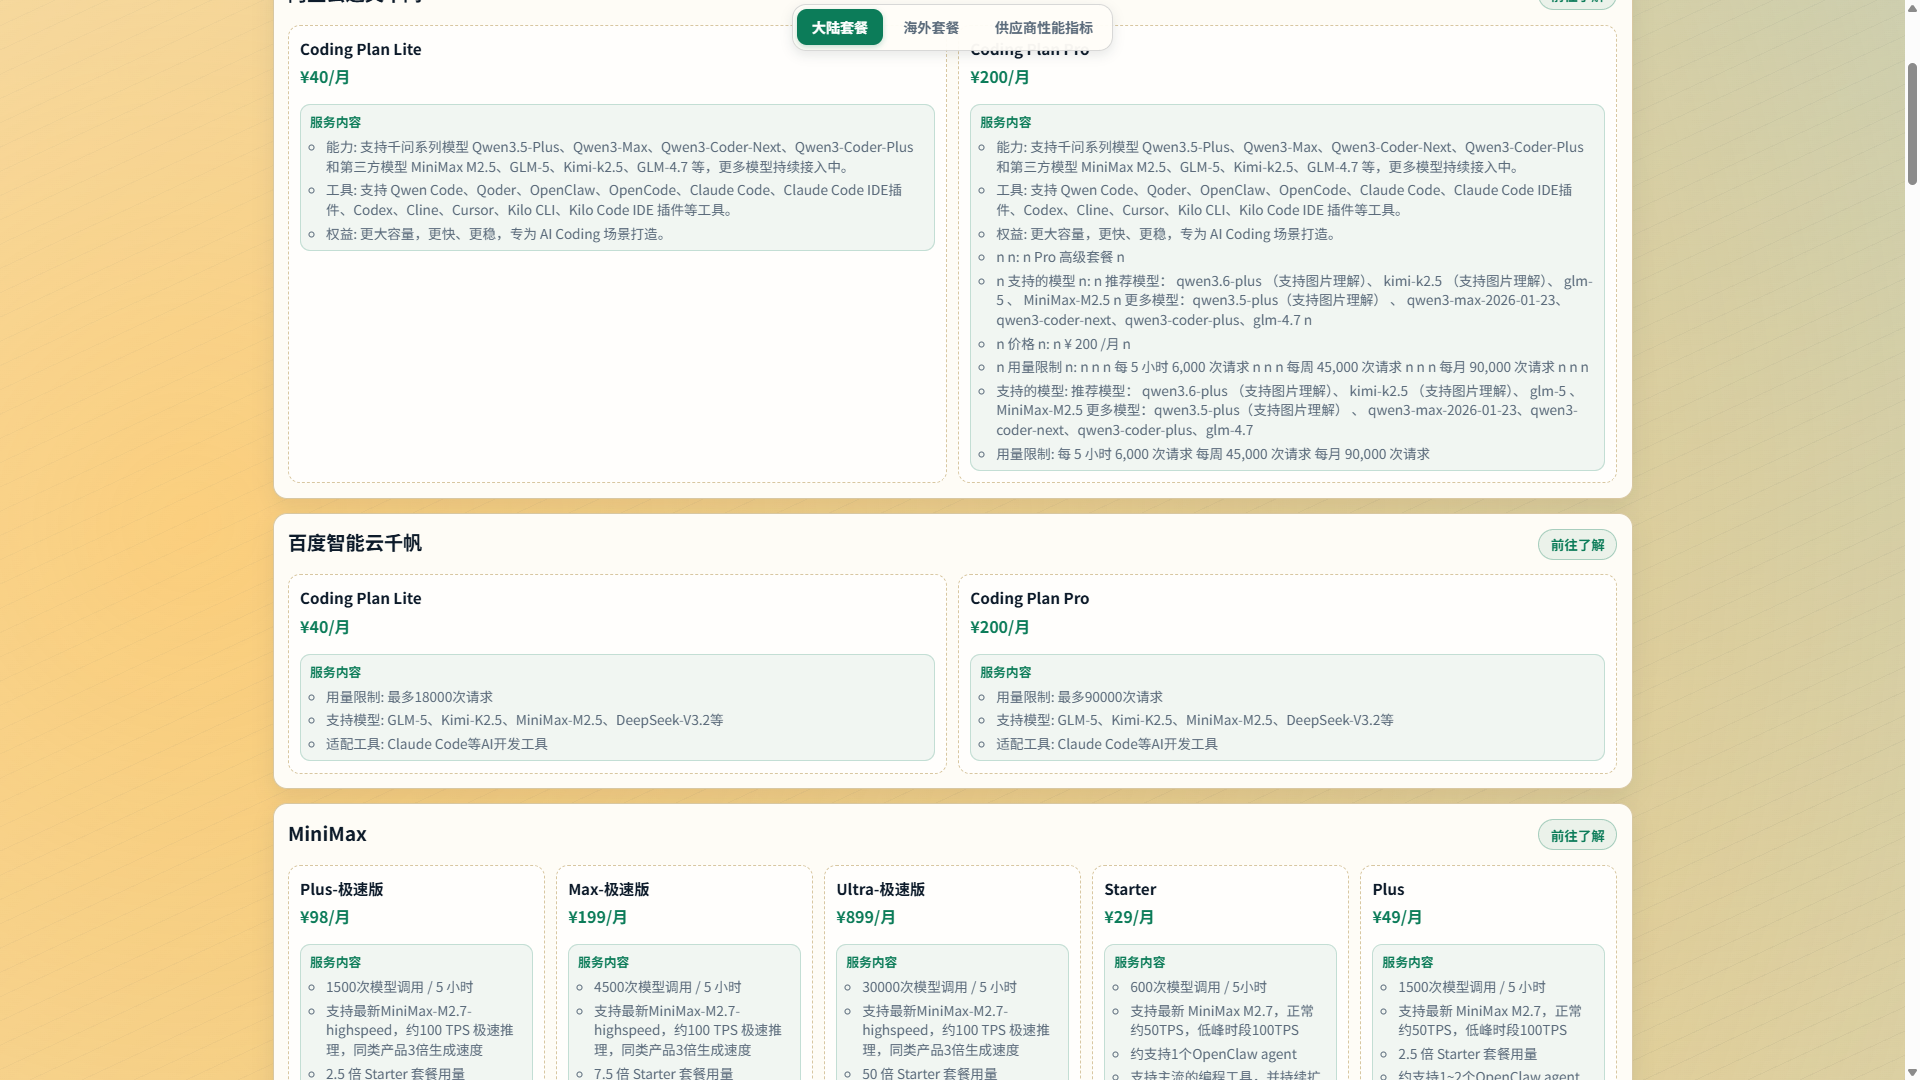Click the Starter plan title

tap(1130, 889)
